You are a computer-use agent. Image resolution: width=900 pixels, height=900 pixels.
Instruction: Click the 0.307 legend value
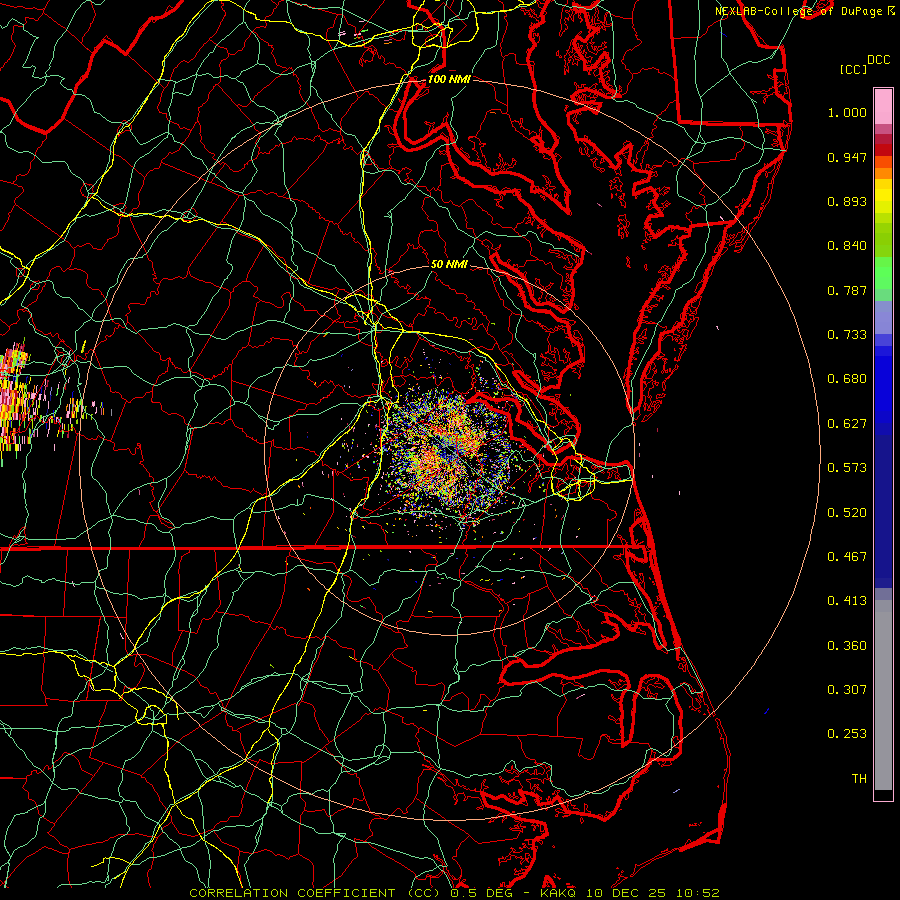click(x=847, y=690)
